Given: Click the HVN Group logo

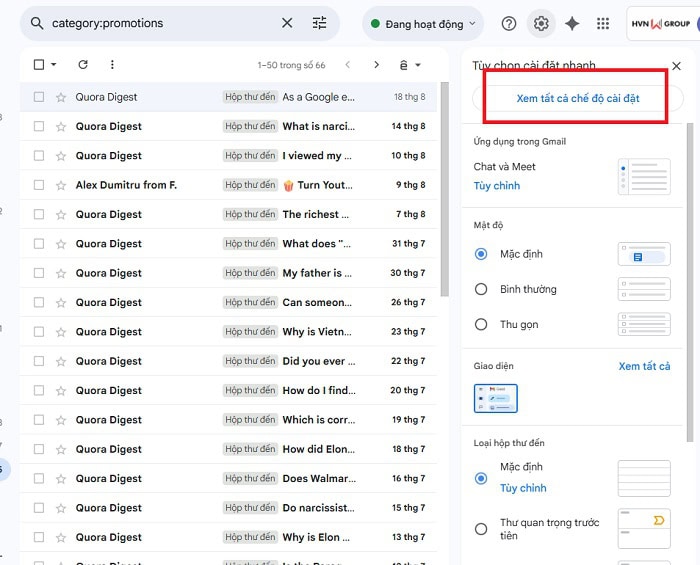Looking at the screenshot, I should pos(661,24).
